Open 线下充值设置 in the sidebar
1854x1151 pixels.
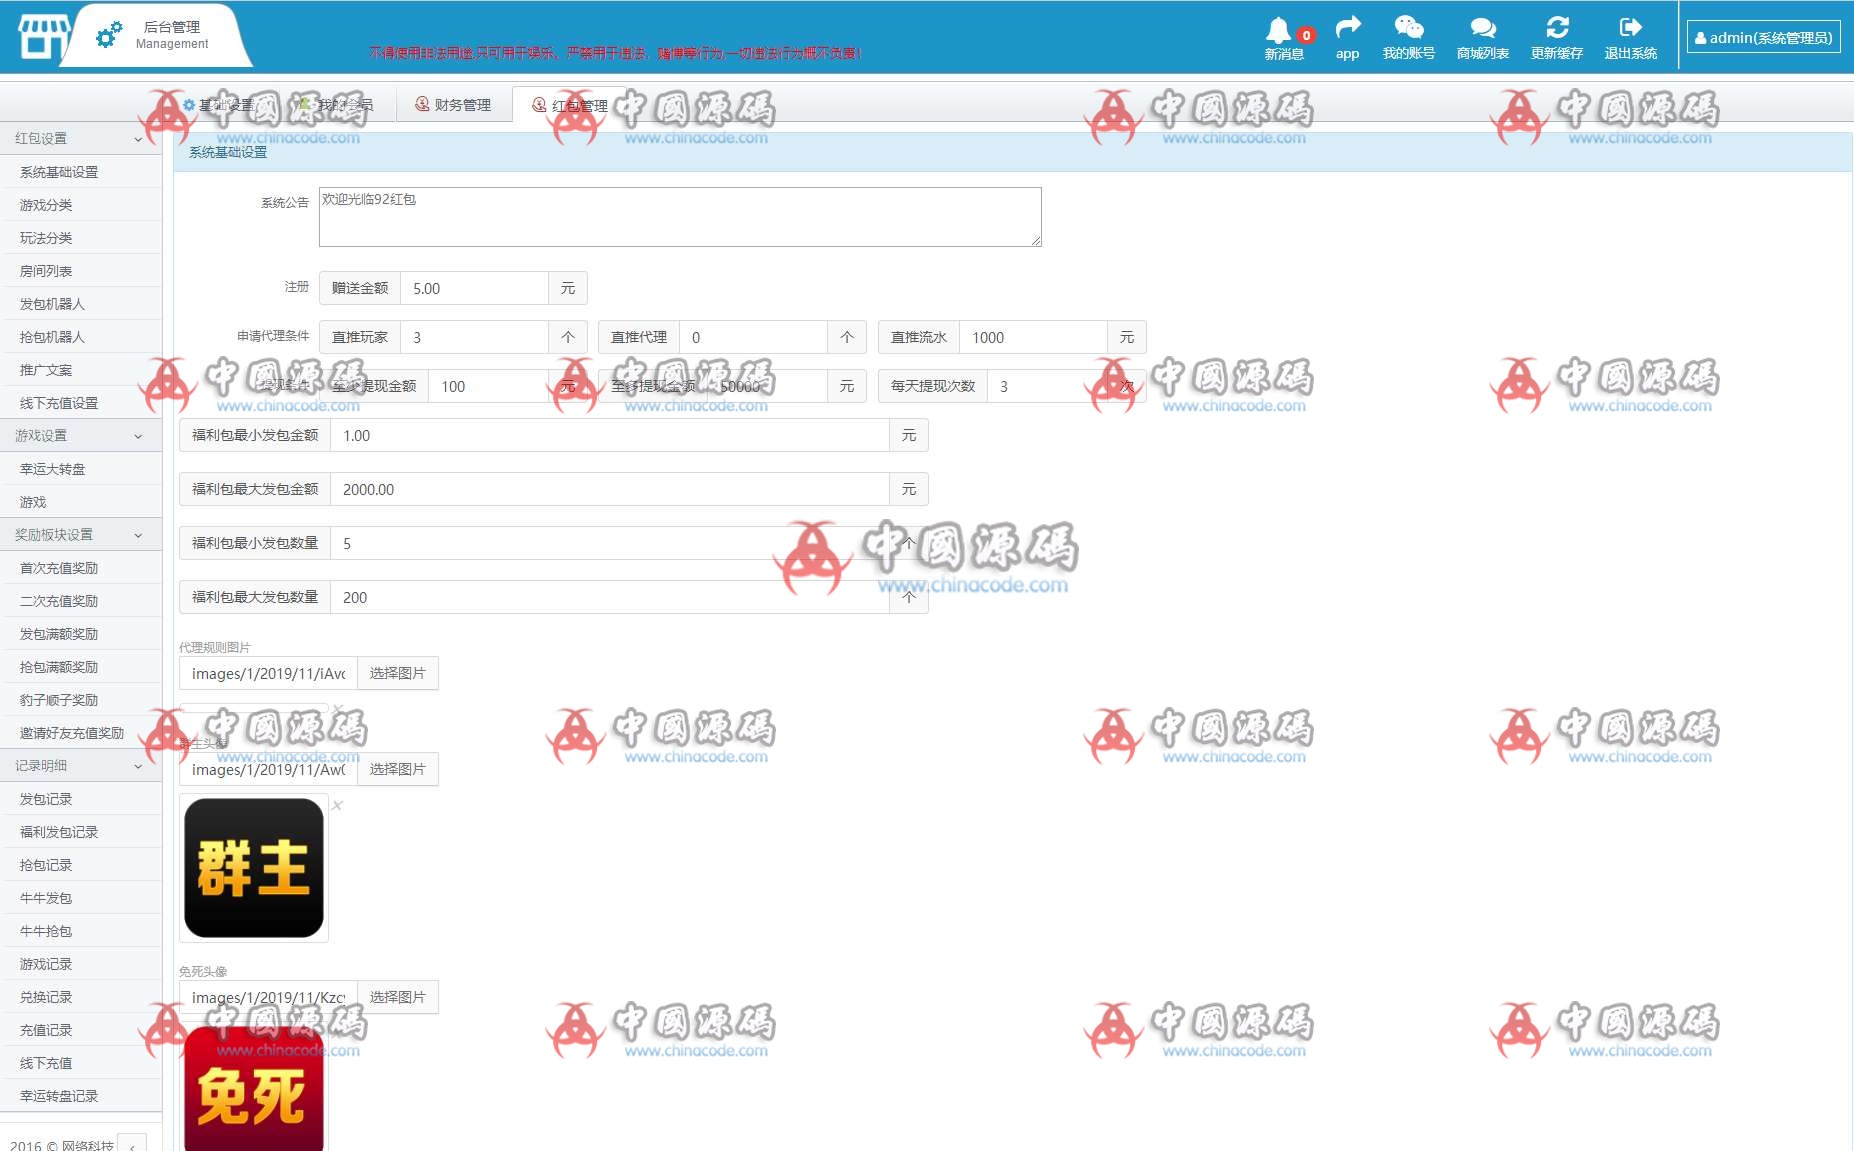coord(81,403)
